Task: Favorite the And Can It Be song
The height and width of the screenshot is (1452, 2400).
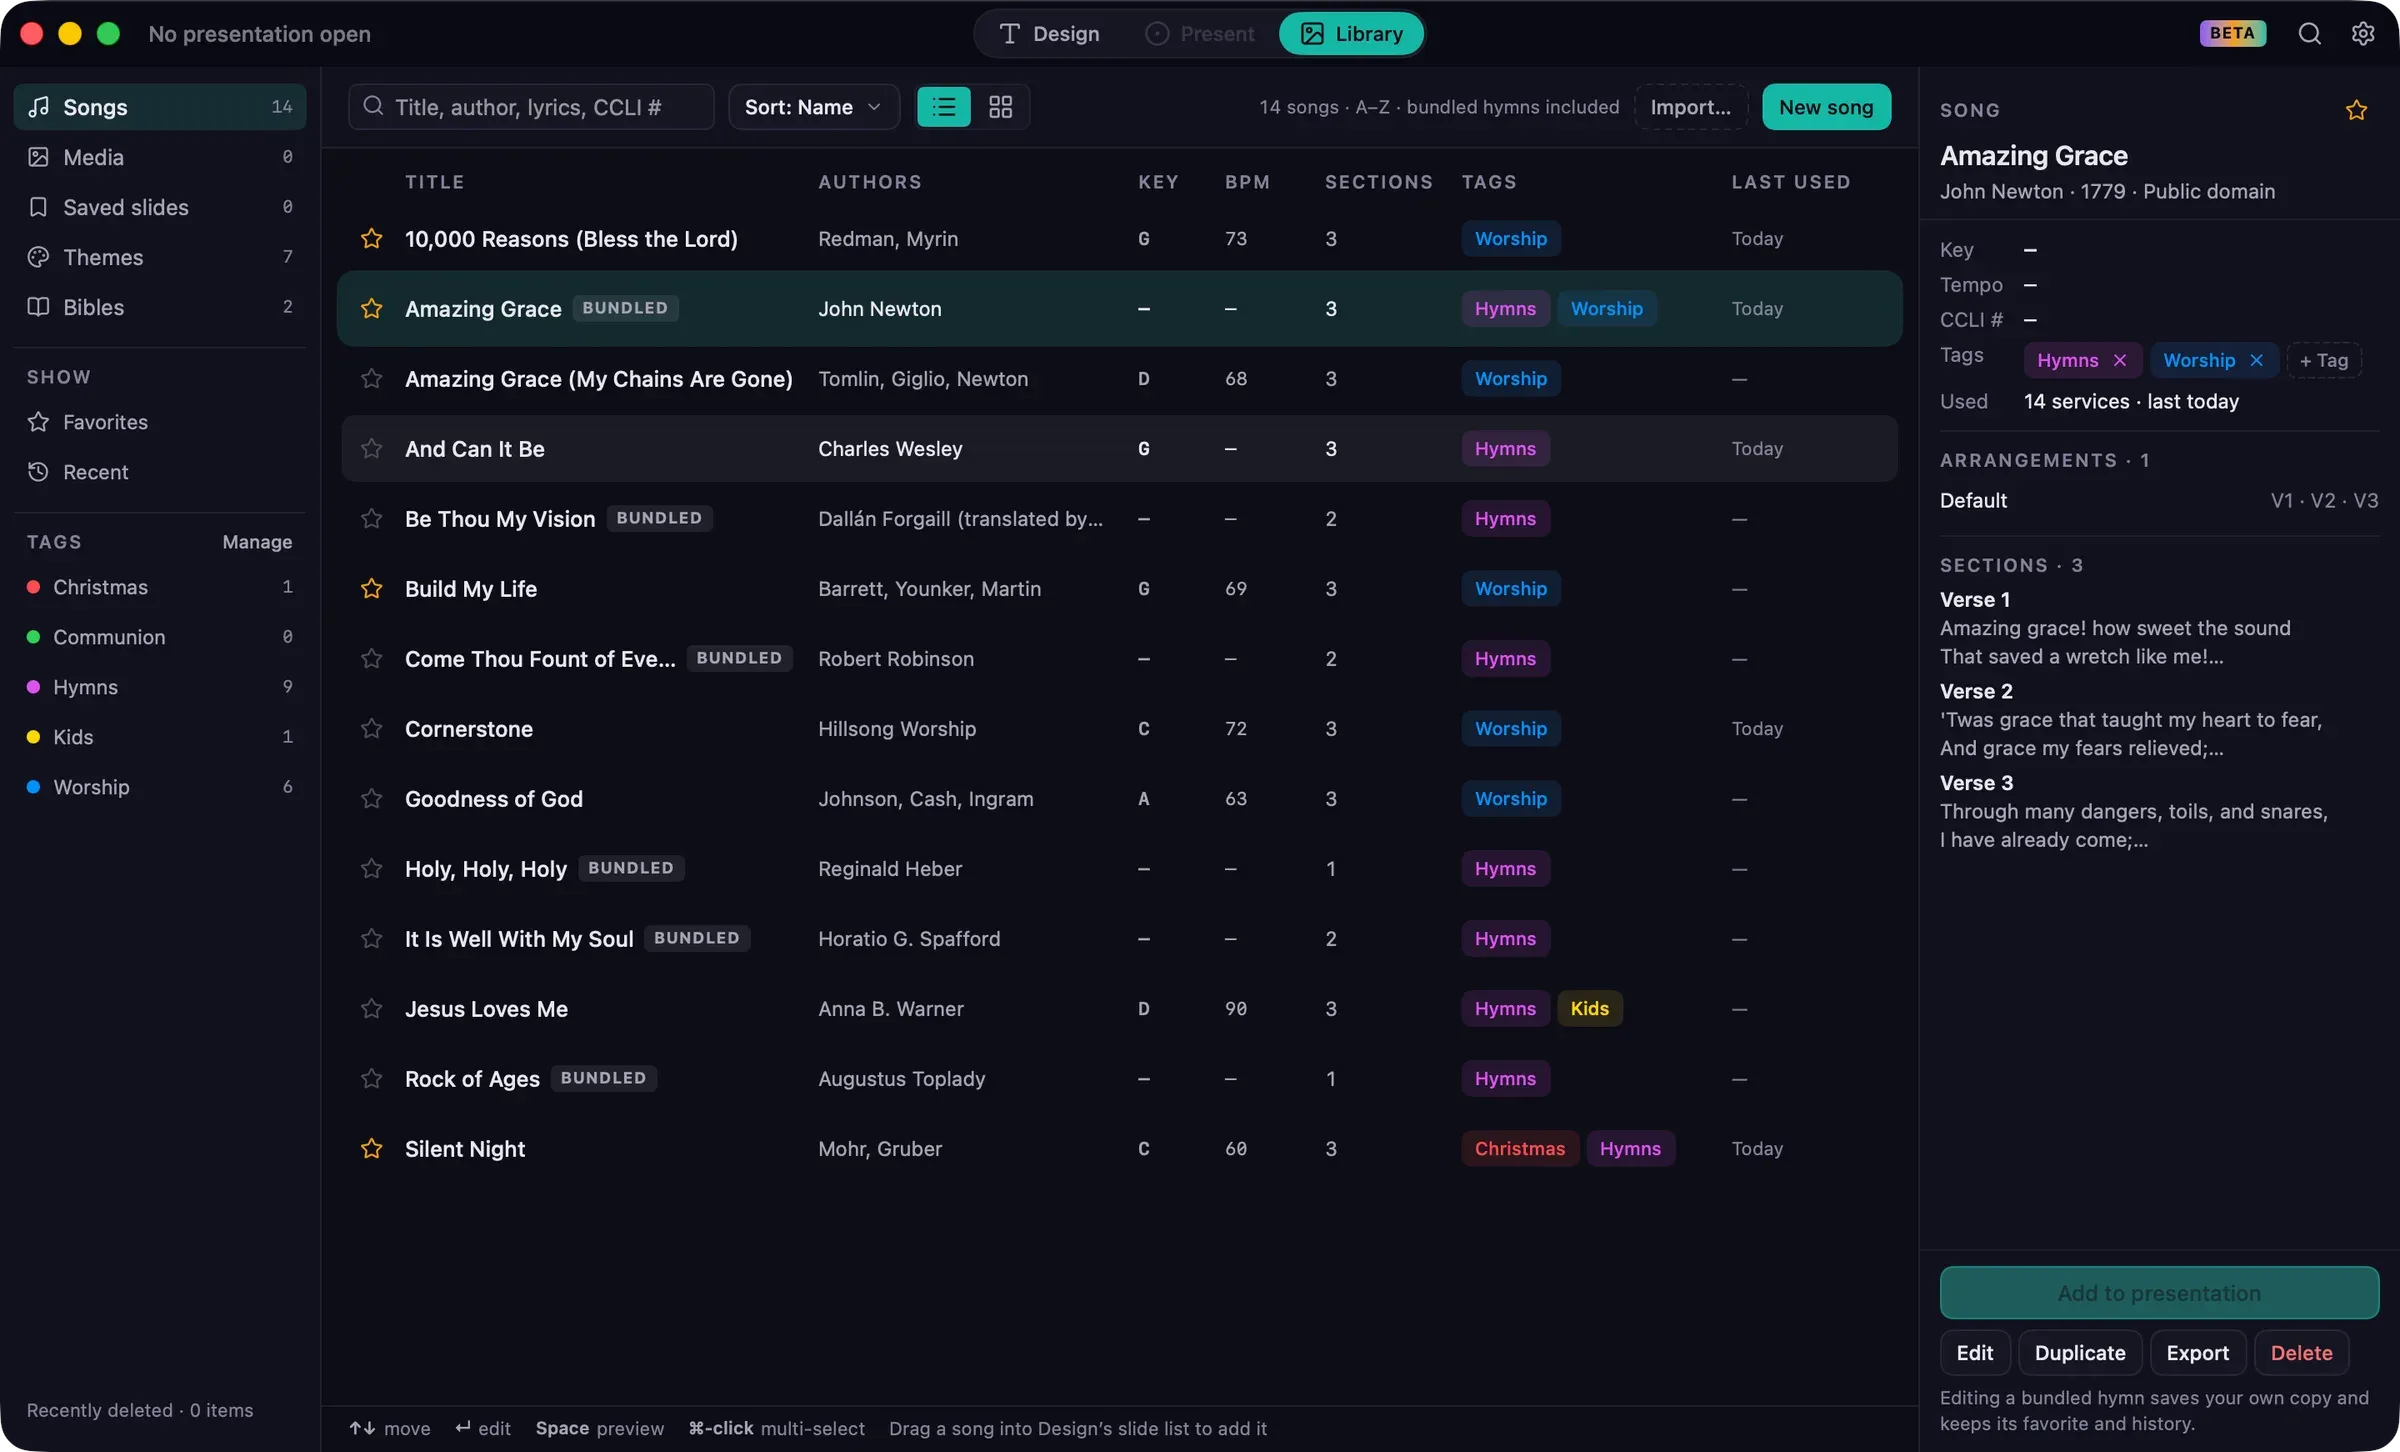Action: [x=371, y=449]
